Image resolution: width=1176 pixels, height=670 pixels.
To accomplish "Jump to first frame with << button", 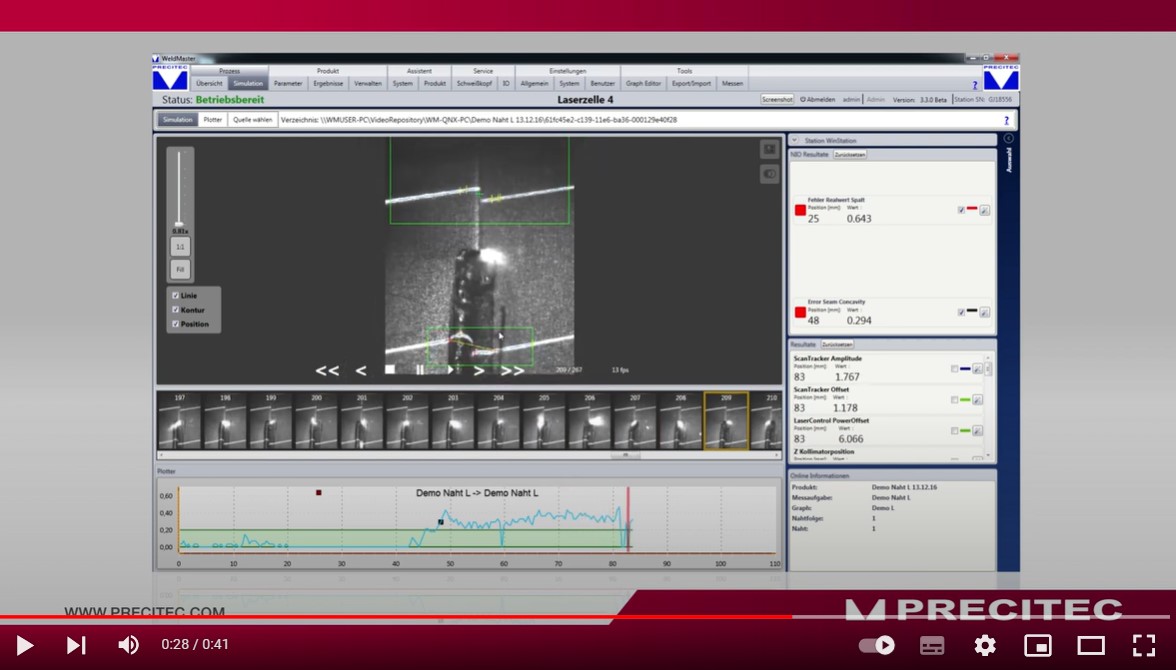I will click(x=327, y=371).
